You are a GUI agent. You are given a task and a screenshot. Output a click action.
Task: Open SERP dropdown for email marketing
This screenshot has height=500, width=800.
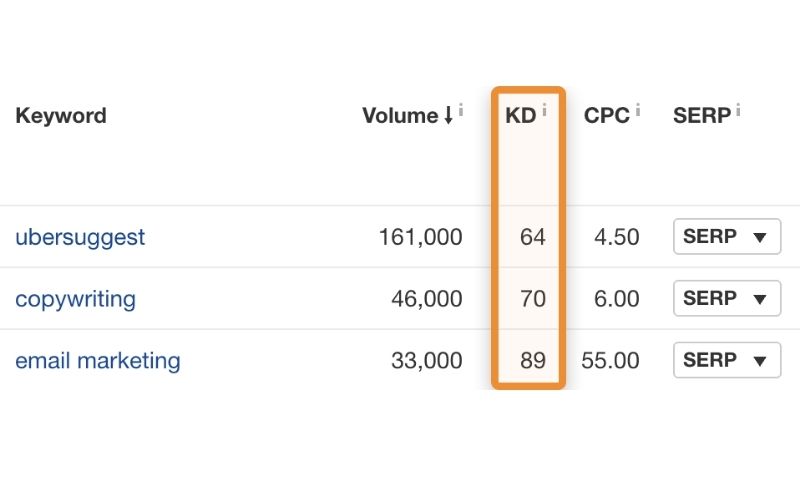tap(727, 360)
